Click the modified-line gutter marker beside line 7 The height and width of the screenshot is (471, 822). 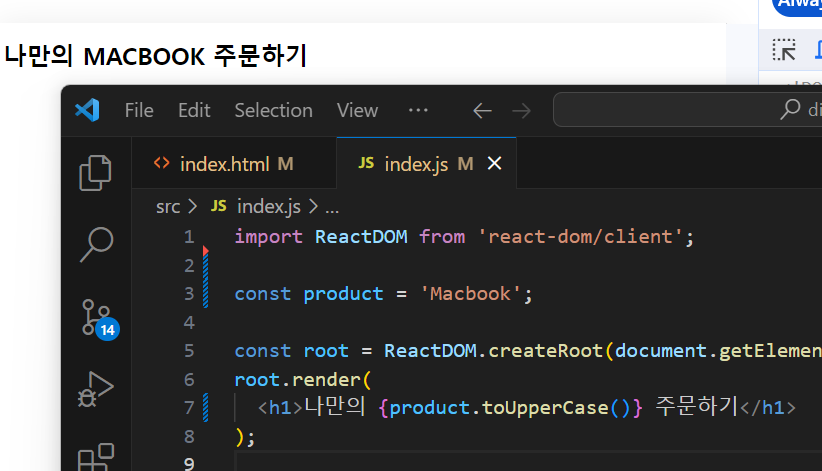pyautogui.click(x=206, y=408)
